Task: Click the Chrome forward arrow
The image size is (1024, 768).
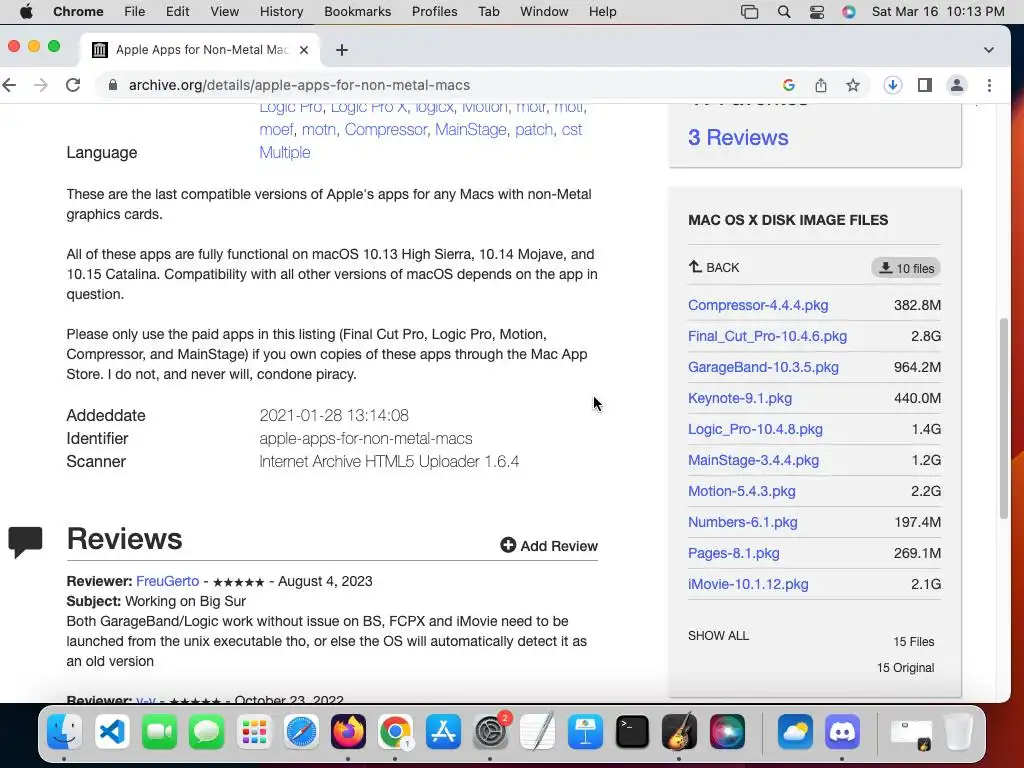Action: [40, 85]
